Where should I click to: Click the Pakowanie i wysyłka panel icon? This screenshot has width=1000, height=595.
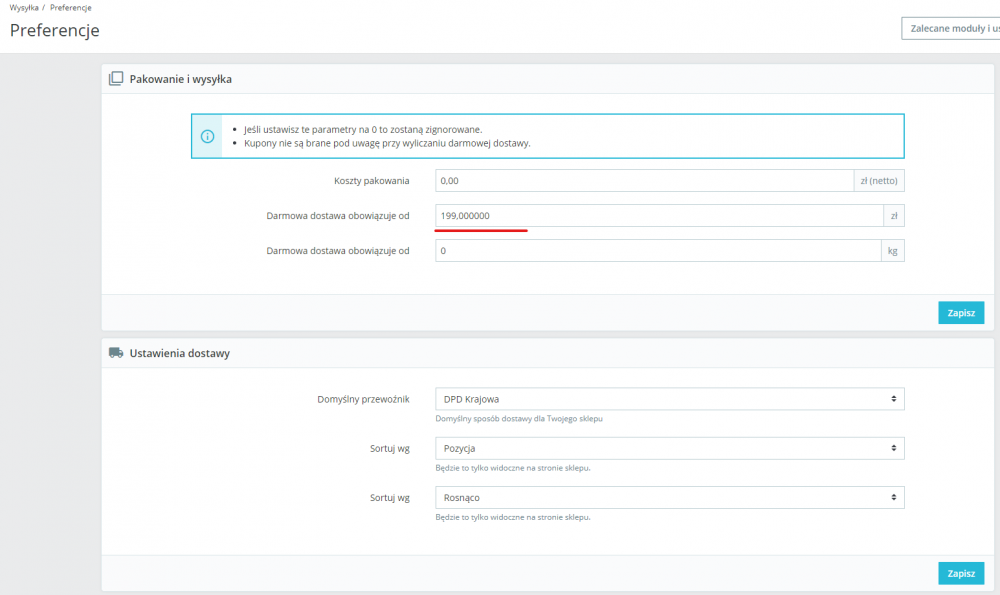[116, 78]
